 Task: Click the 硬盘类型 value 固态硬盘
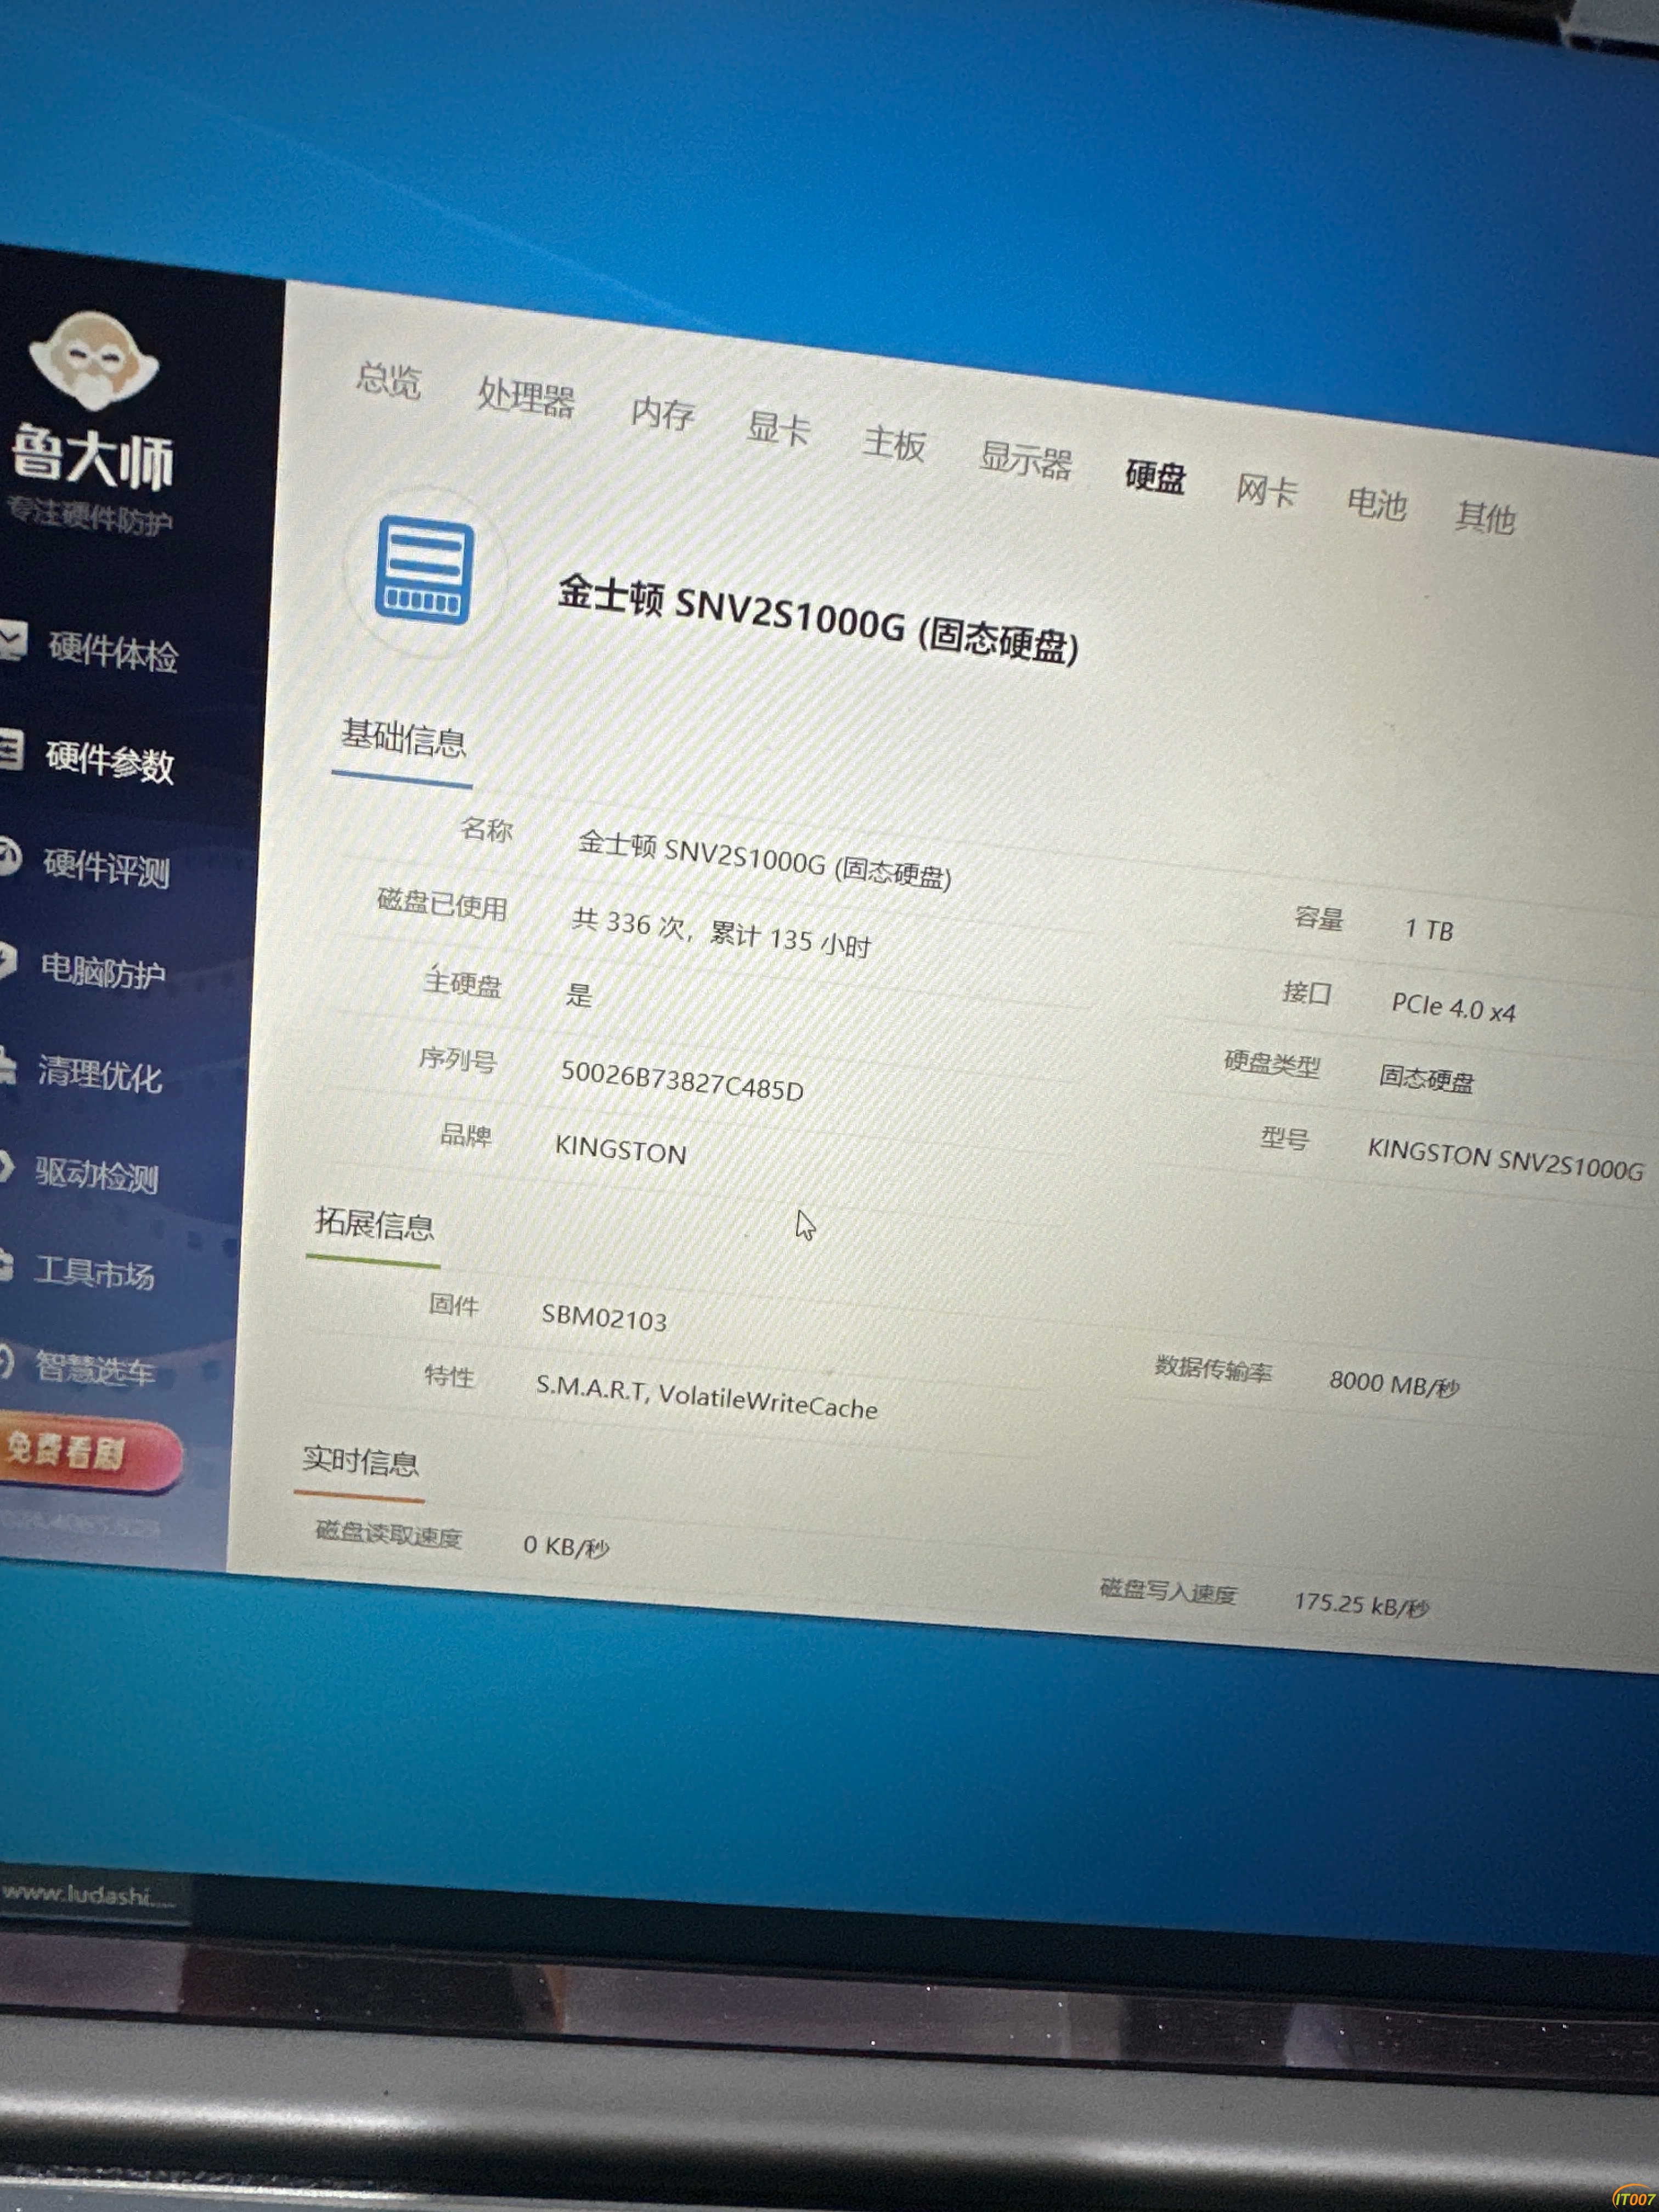click(1426, 1078)
